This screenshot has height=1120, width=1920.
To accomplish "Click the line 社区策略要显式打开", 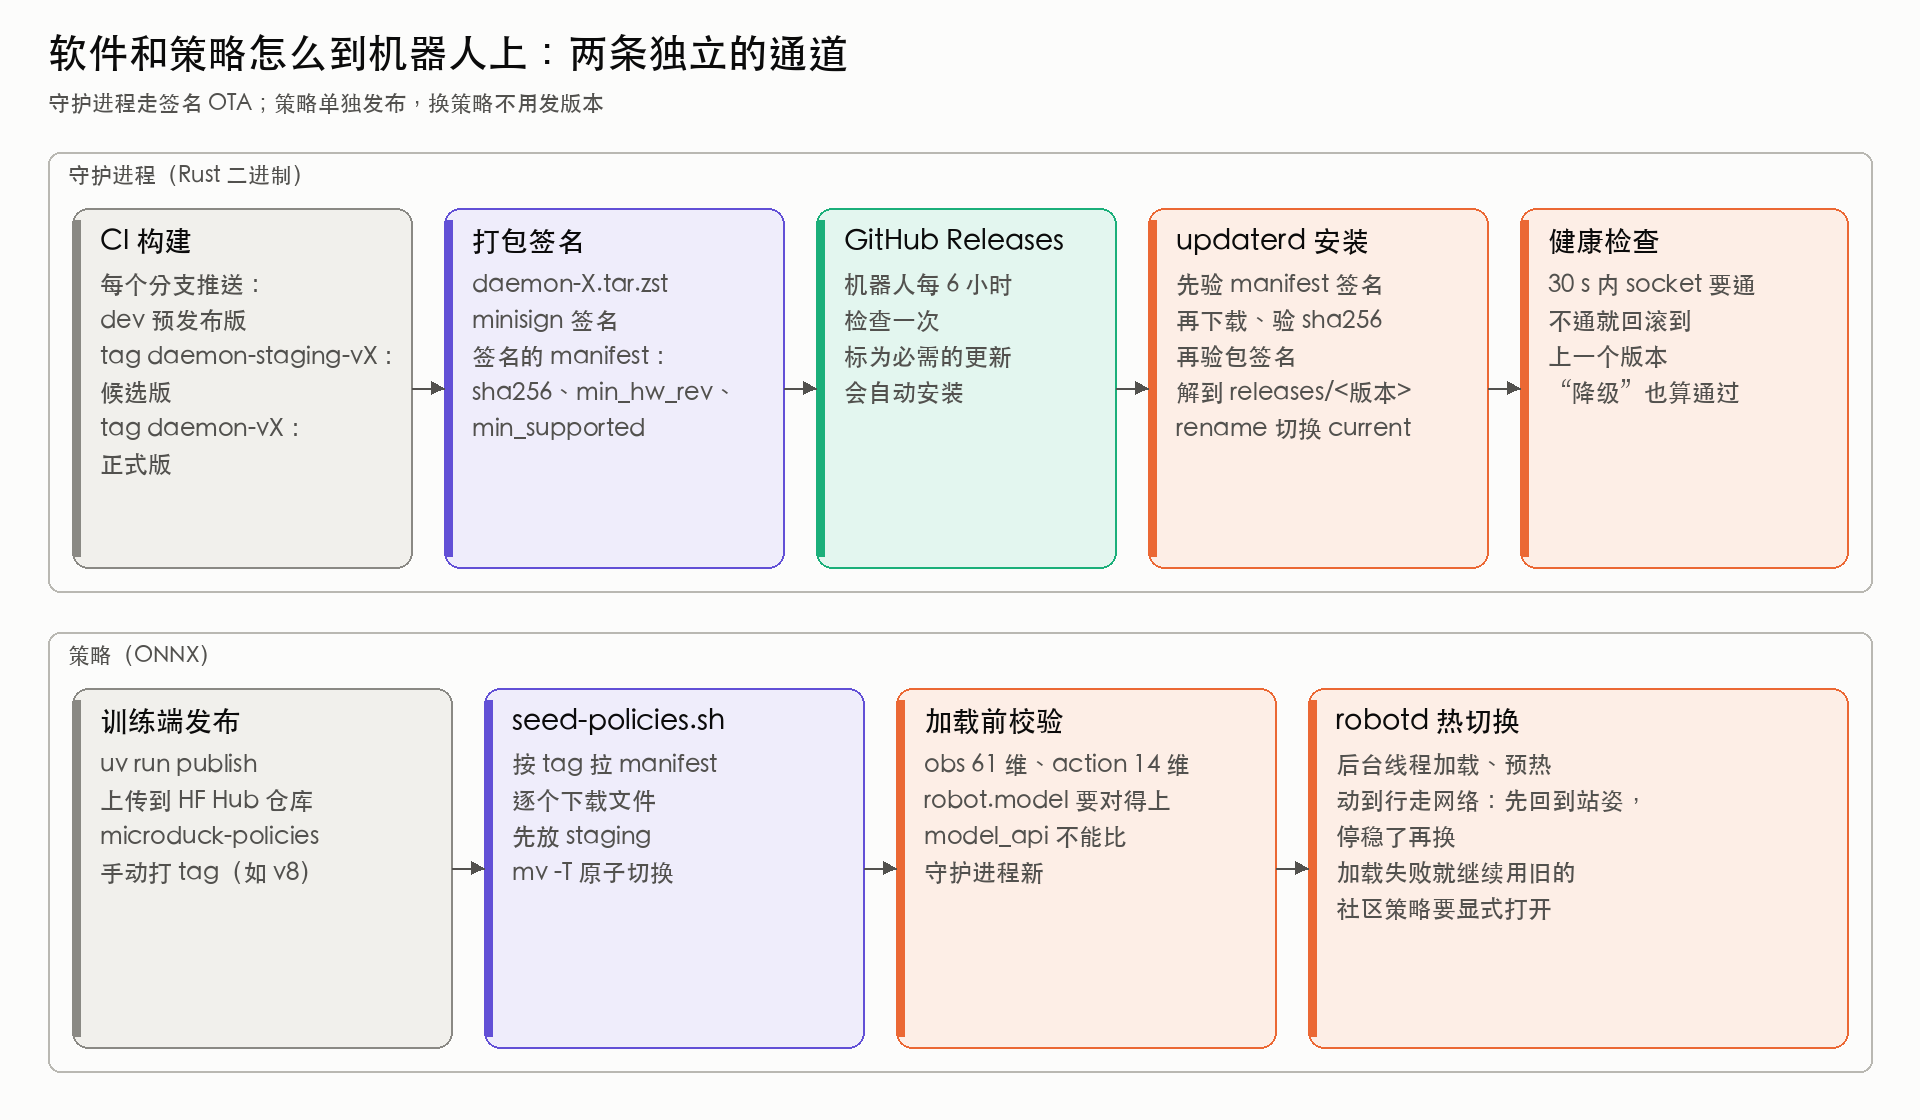I will pyautogui.click(x=1443, y=908).
